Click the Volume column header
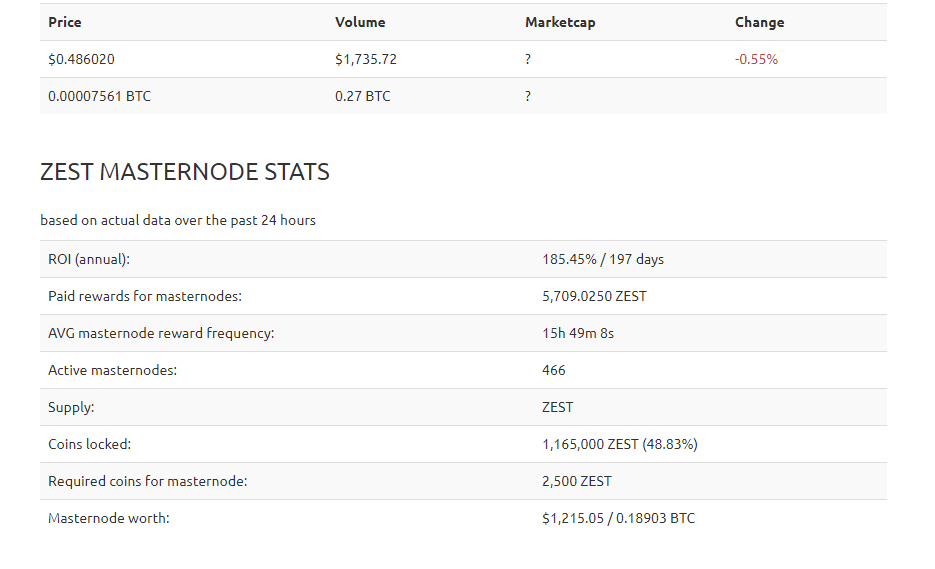 [360, 22]
